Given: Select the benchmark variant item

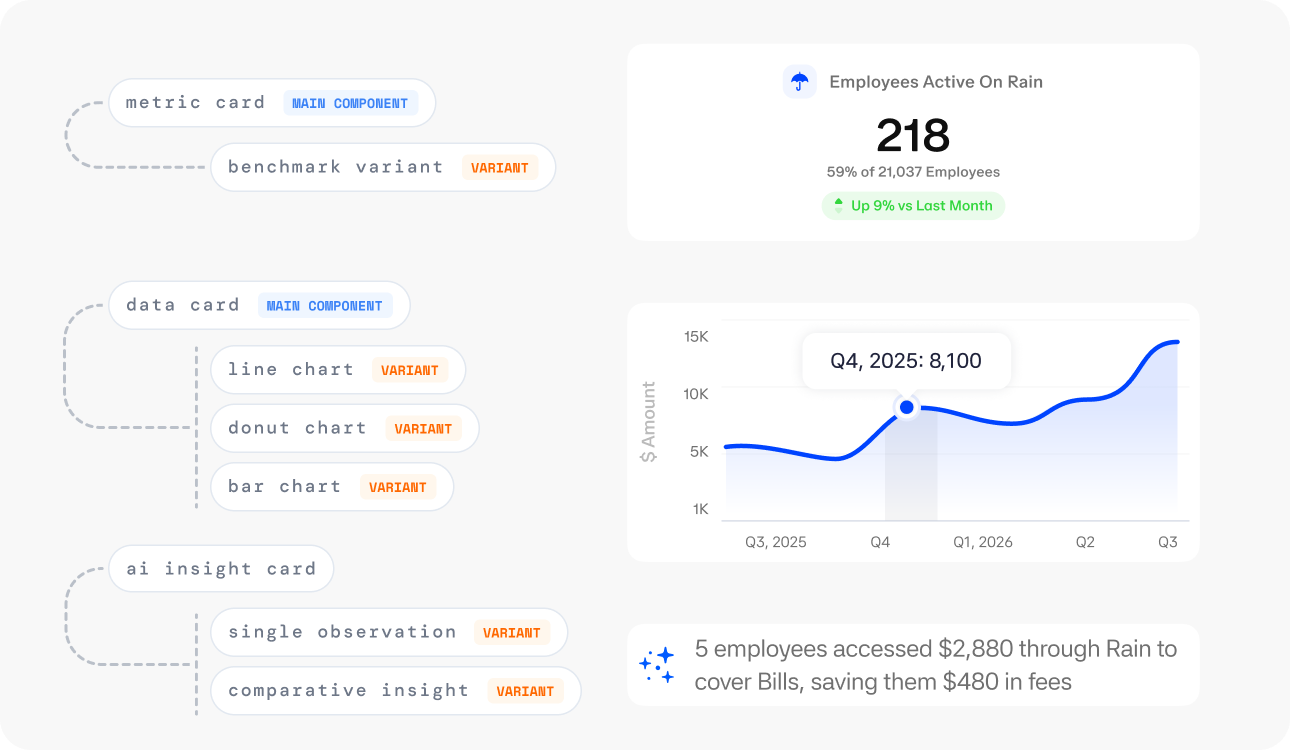Looking at the screenshot, I should [382, 167].
